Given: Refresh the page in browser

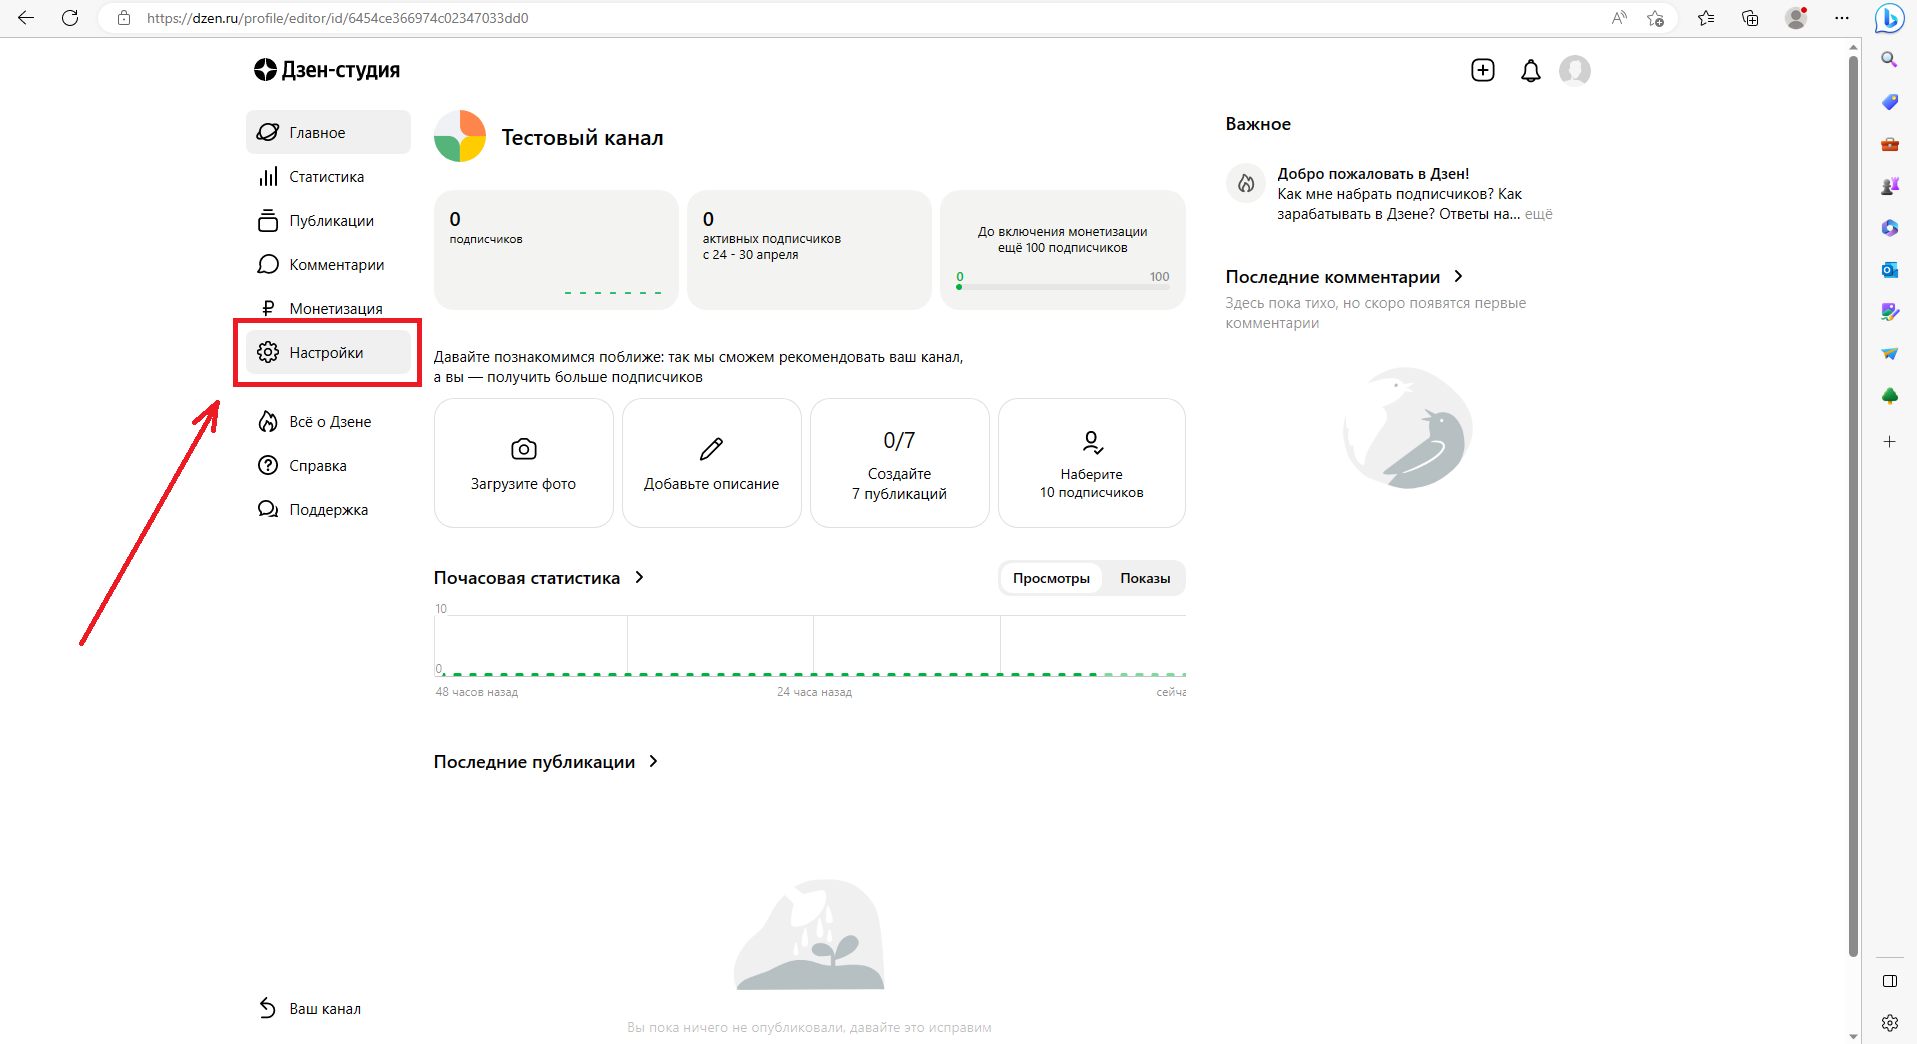Looking at the screenshot, I should tap(70, 18).
